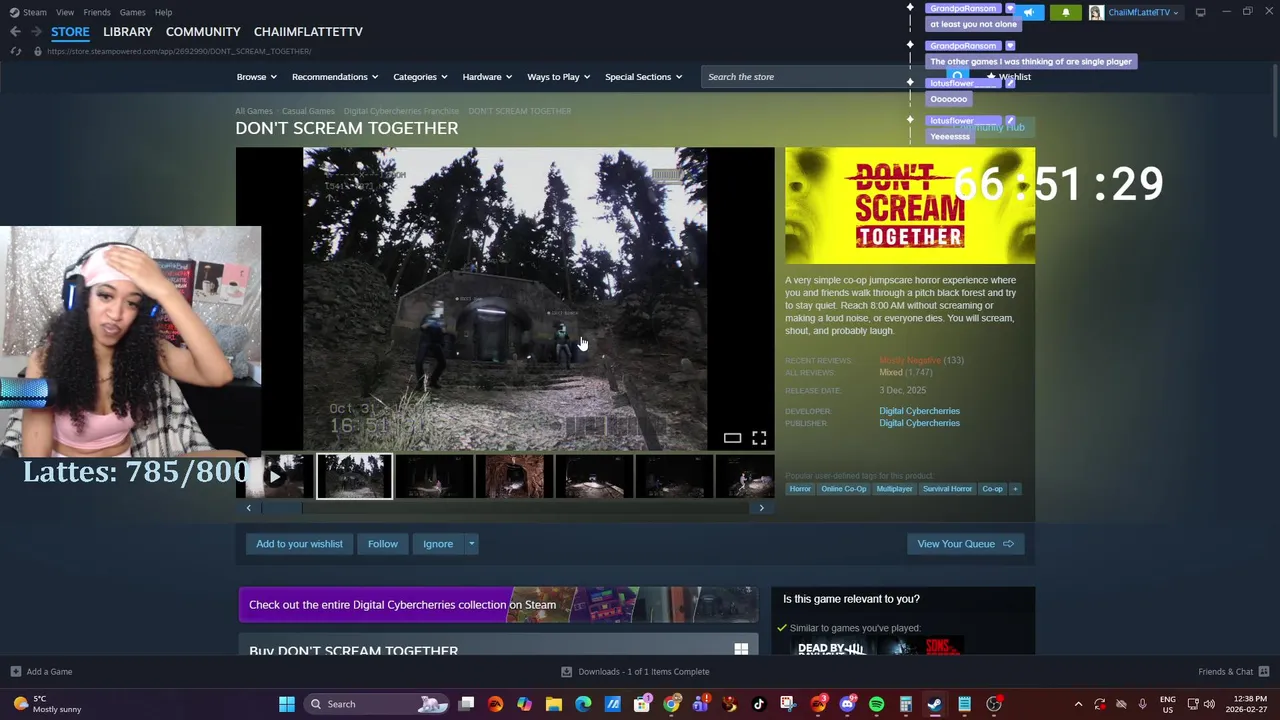Click the Steam back navigation arrow

point(15,32)
